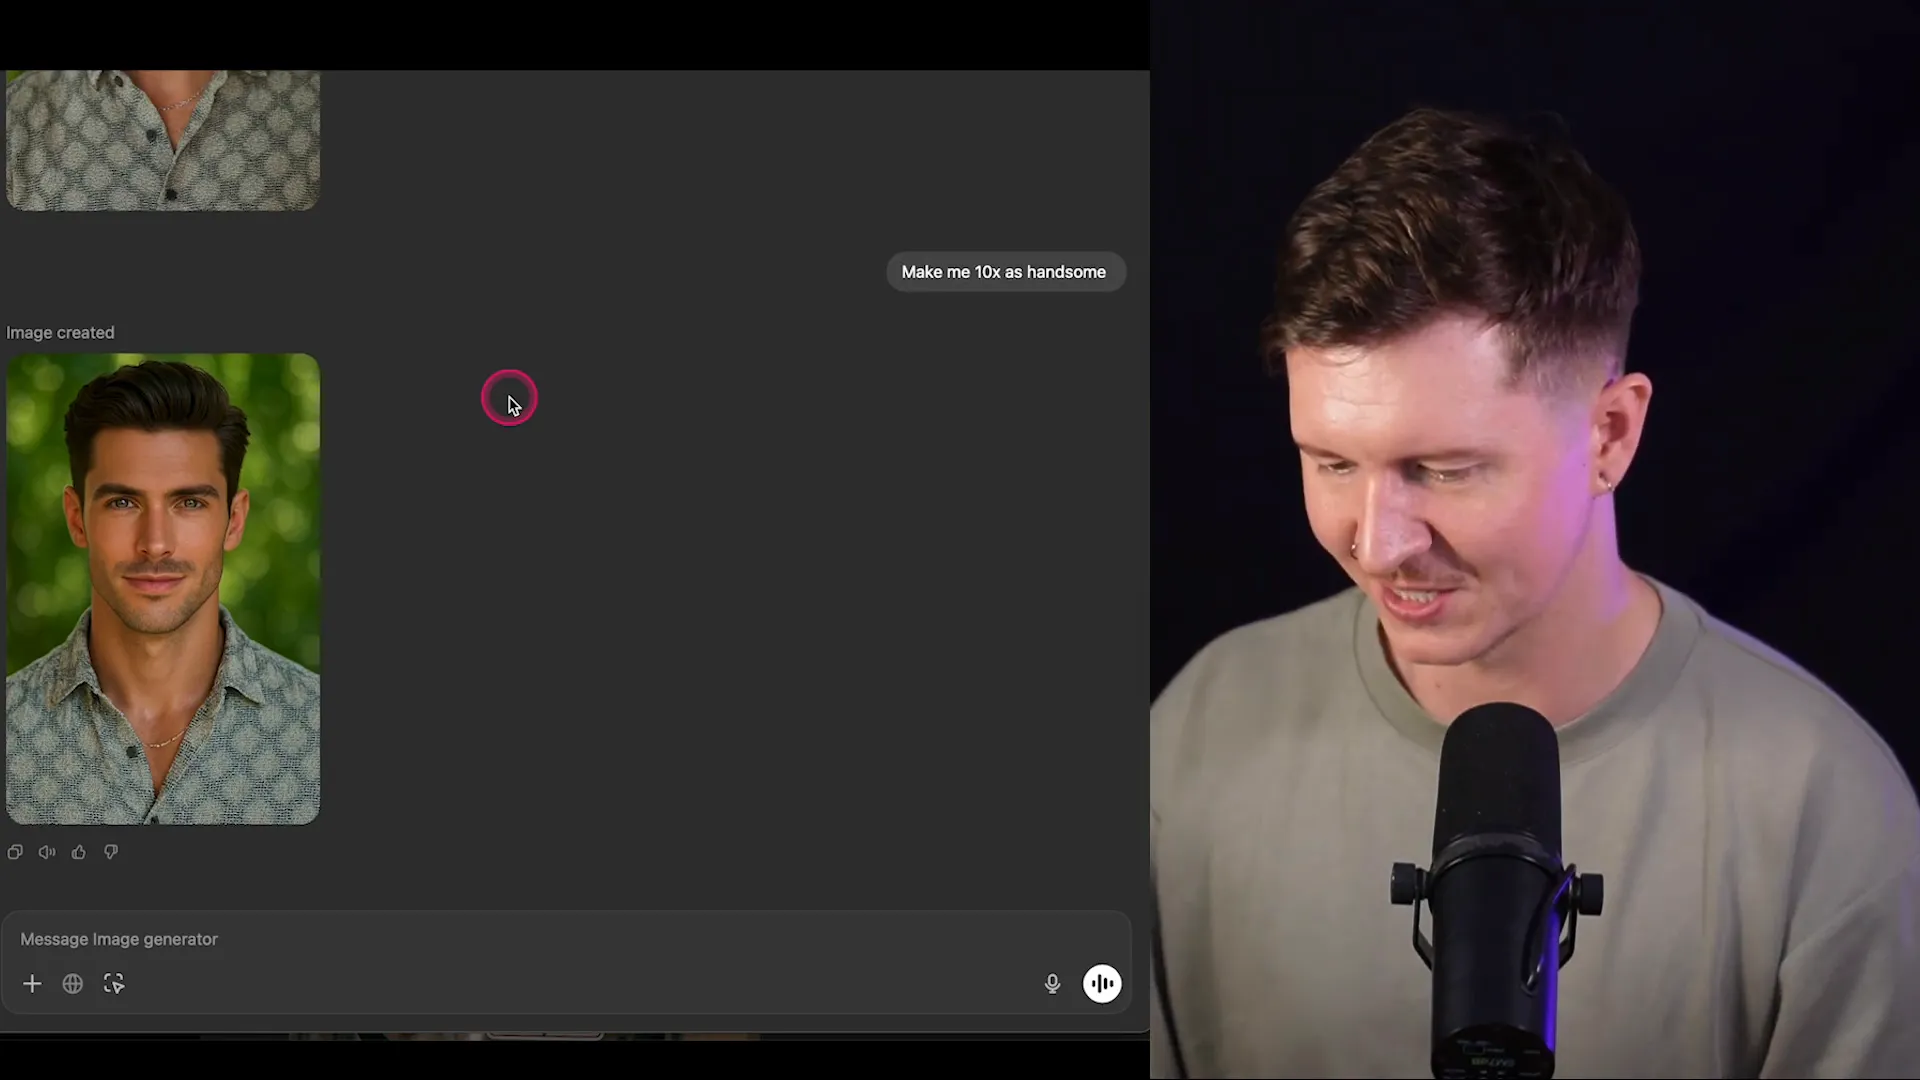
Task: Open the screen capture tool icon
Action: click(x=114, y=984)
